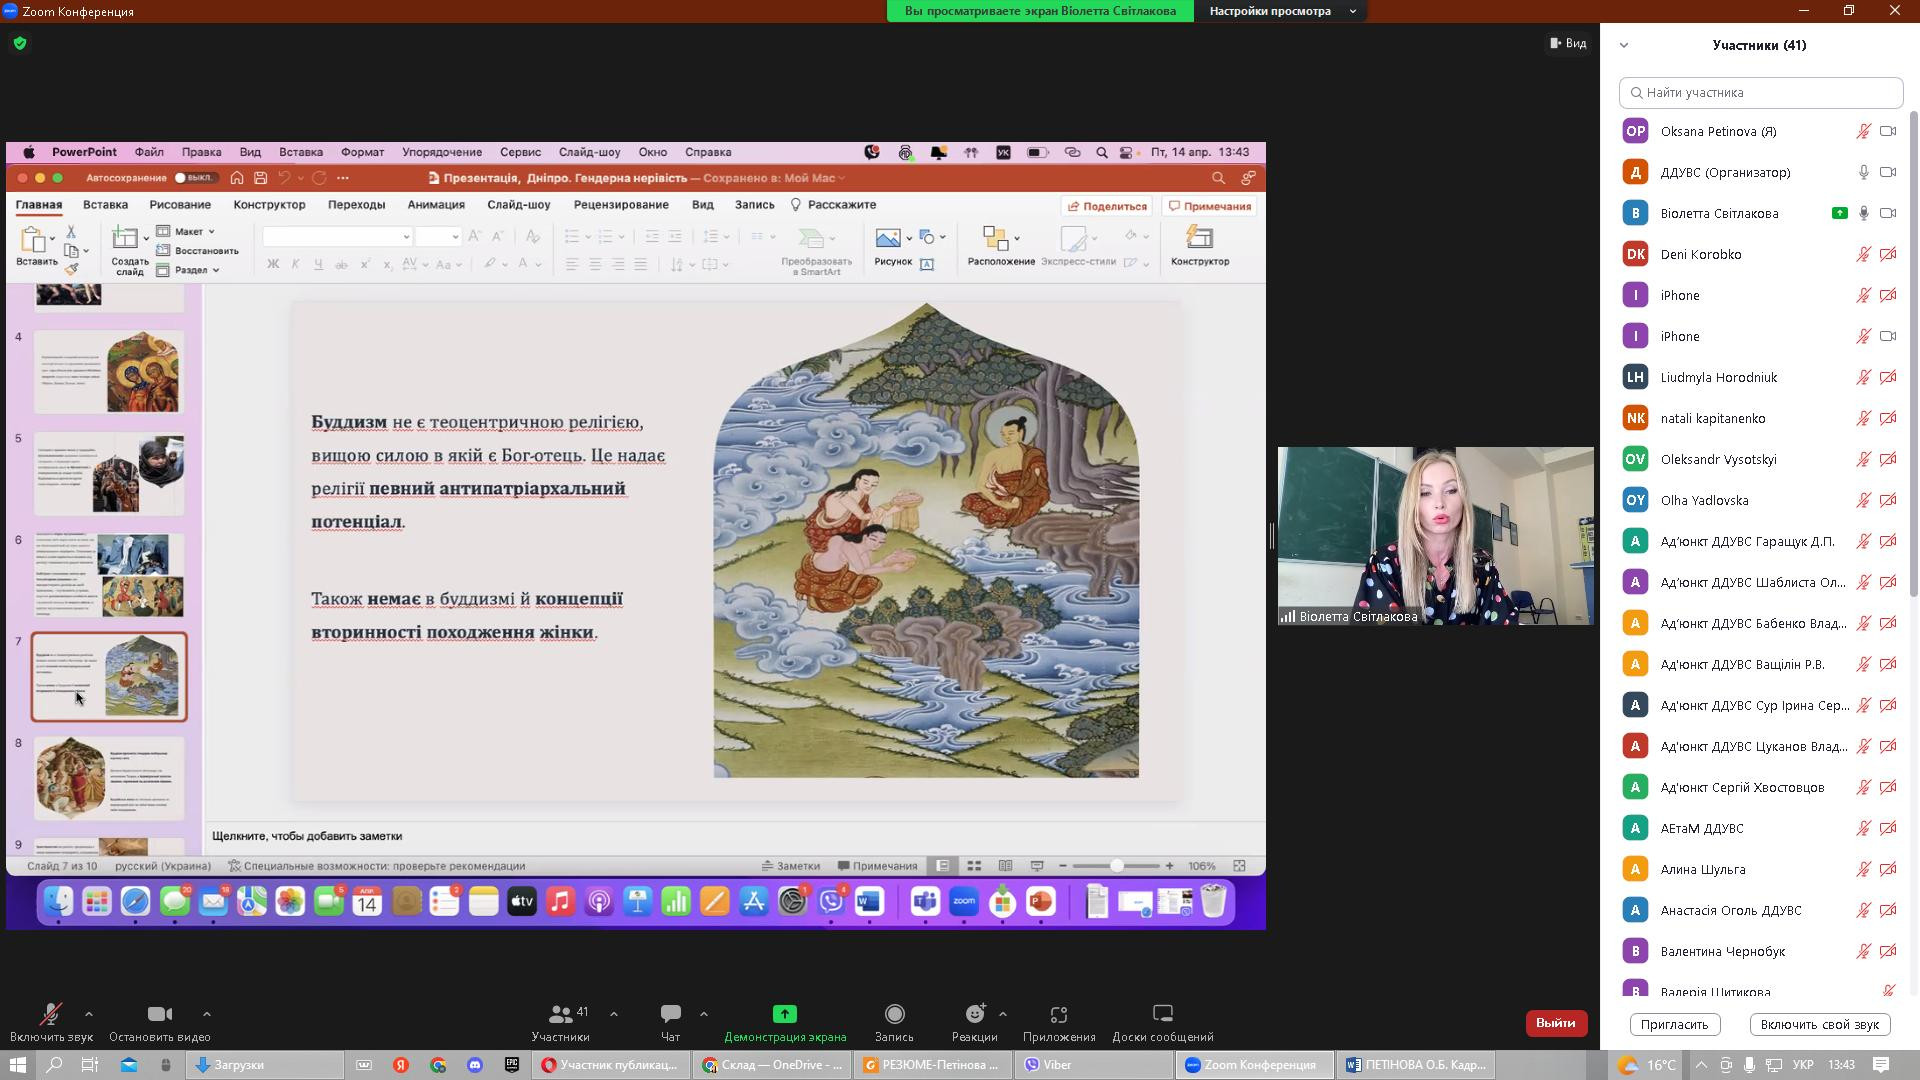Screen dimensions: 1920x1080
Task: Toggle the Вид view layout button
Action: coord(1568,43)
